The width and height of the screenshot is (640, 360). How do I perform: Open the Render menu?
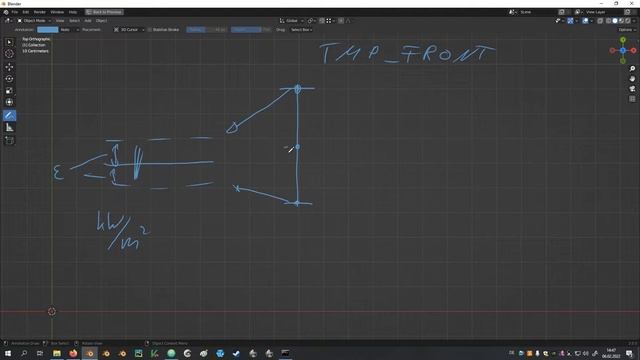pyautogui.click(x=40, y=12)
